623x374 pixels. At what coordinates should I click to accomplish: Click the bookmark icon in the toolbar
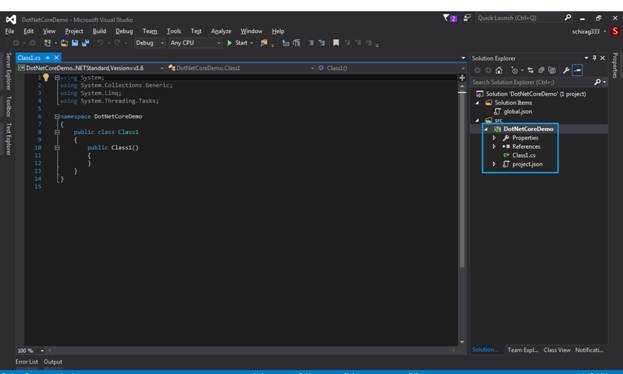point(336,43)
